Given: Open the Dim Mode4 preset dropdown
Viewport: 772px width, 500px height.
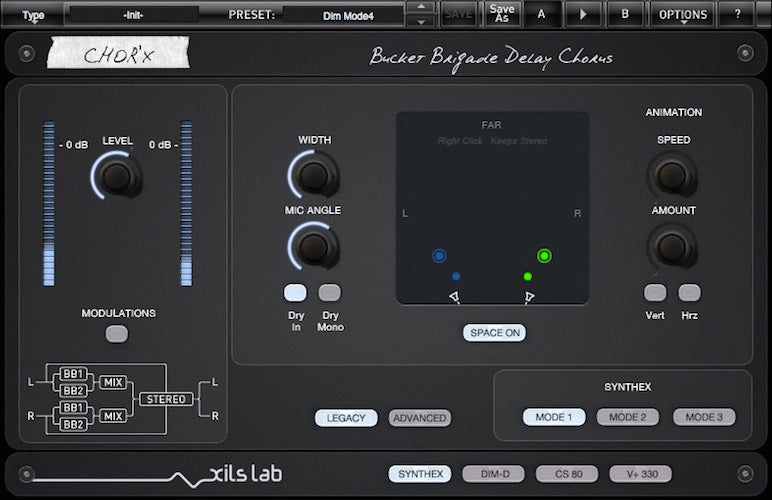Looking at the screenshot, I should tap(343, 15).
